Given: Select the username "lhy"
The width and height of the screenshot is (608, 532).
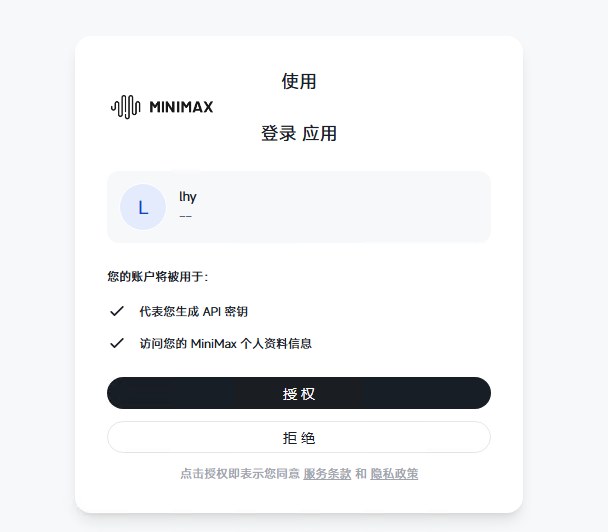Looking at the screenshot, I should [x=188, y=197].
